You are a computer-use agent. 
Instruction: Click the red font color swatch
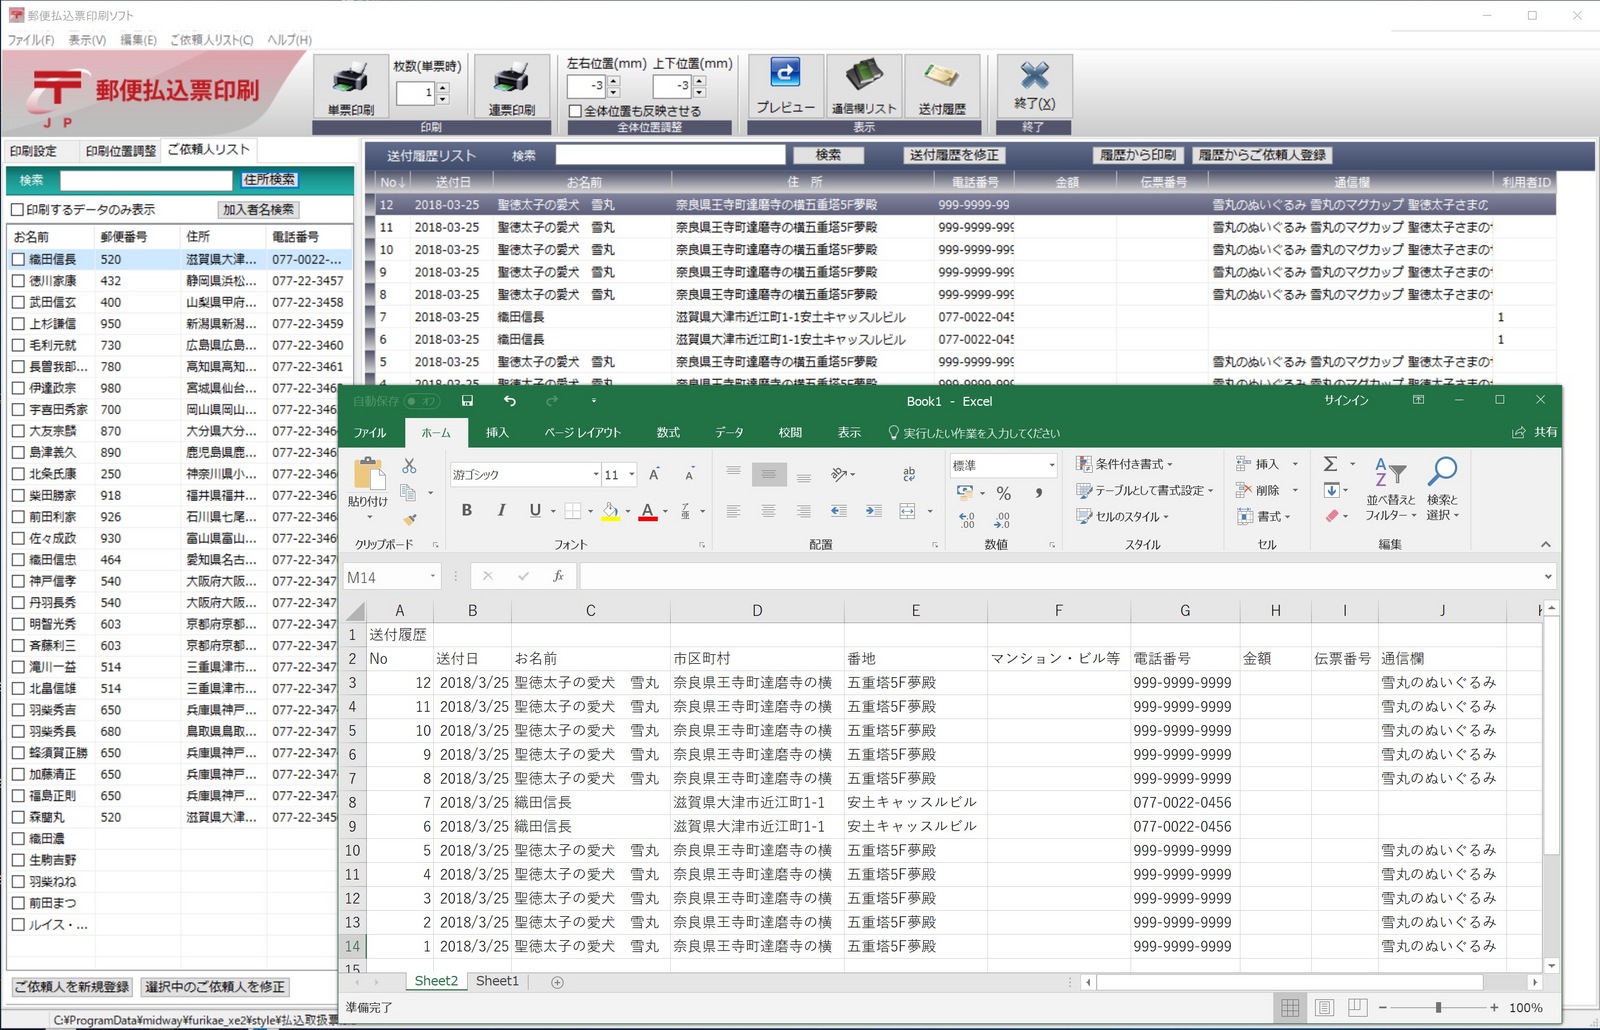tap(648, 511)
